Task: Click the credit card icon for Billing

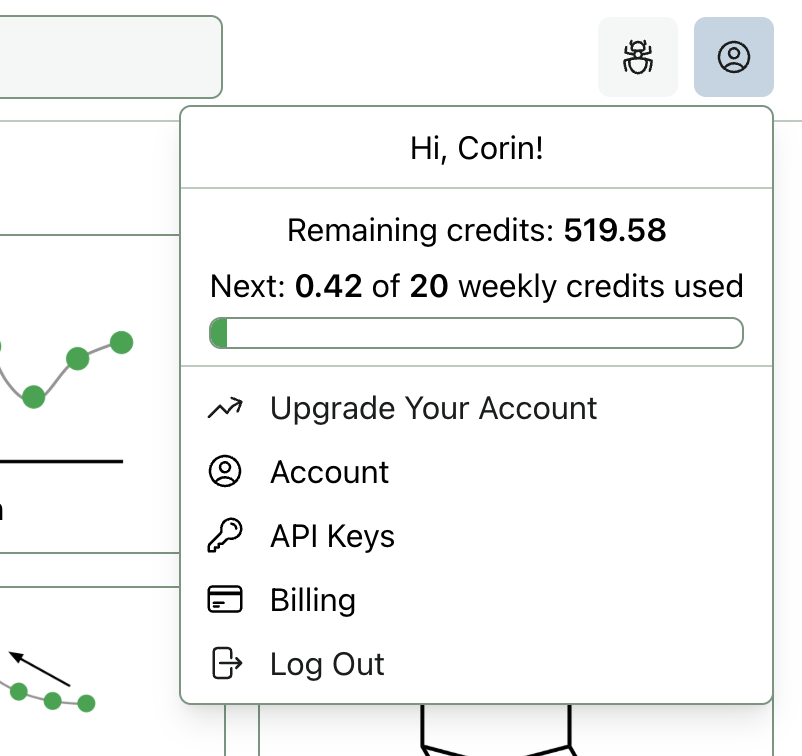Action: [225, 600]
